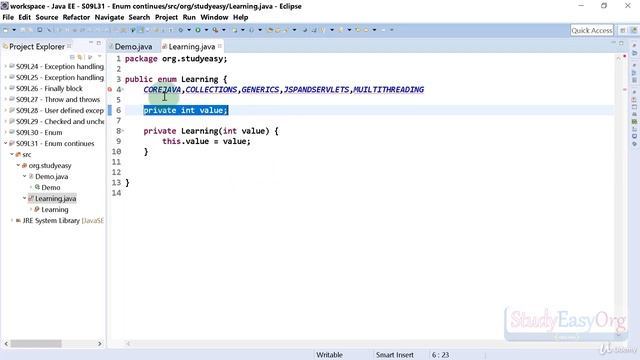Select the Learning.java editor tab

tap(191, 47)
